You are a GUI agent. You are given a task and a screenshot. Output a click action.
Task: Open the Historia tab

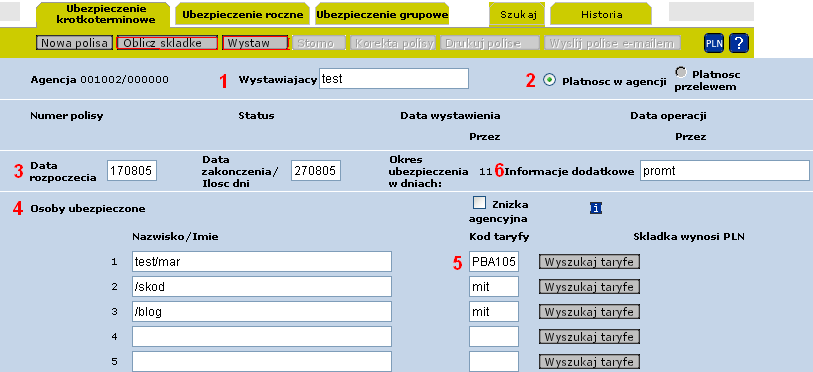[x=601, y=15]
